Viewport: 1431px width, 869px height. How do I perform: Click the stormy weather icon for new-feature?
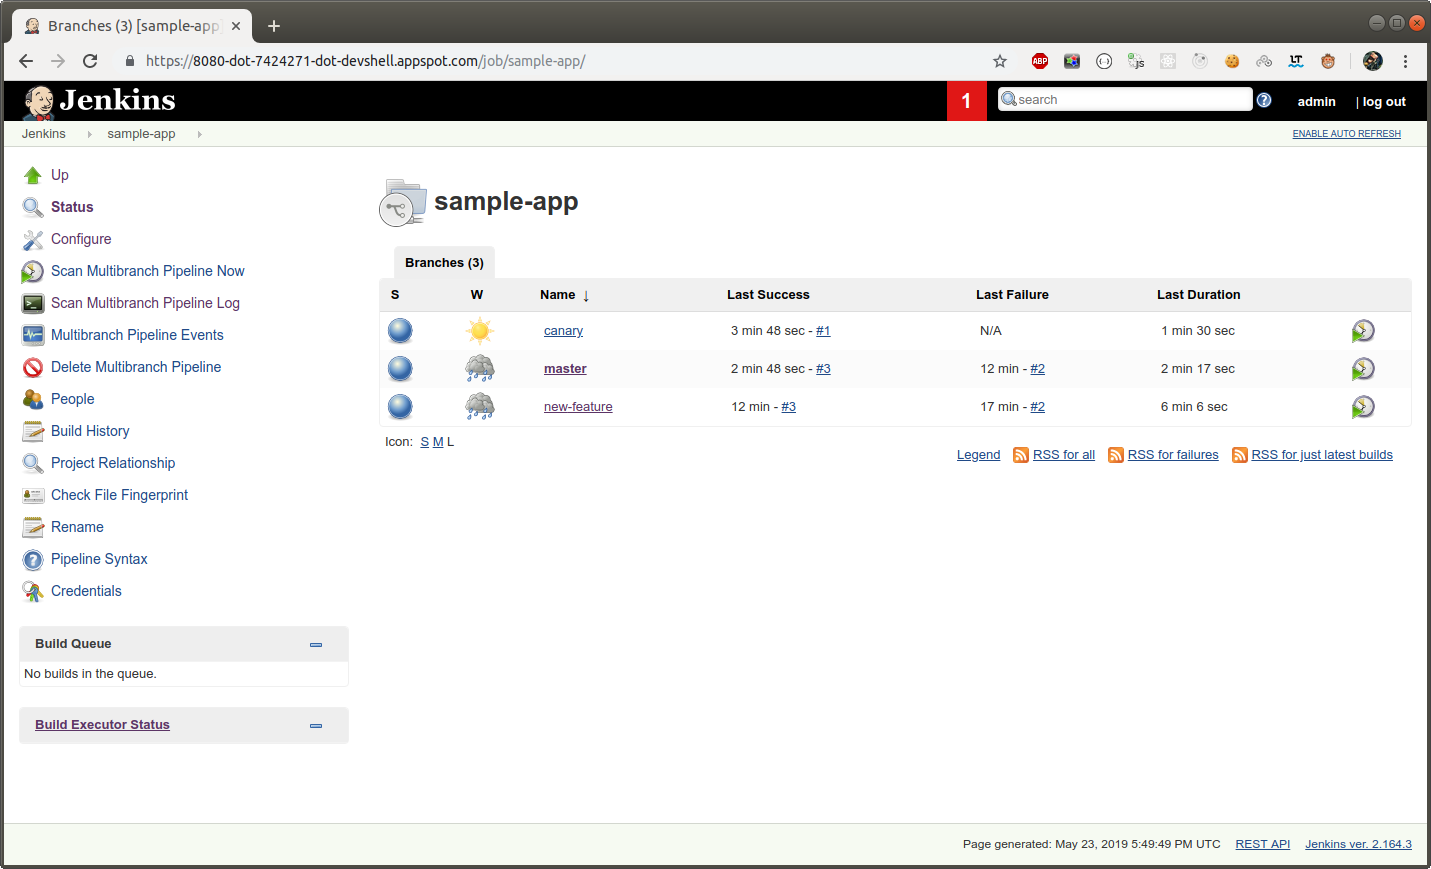[480, 407]
